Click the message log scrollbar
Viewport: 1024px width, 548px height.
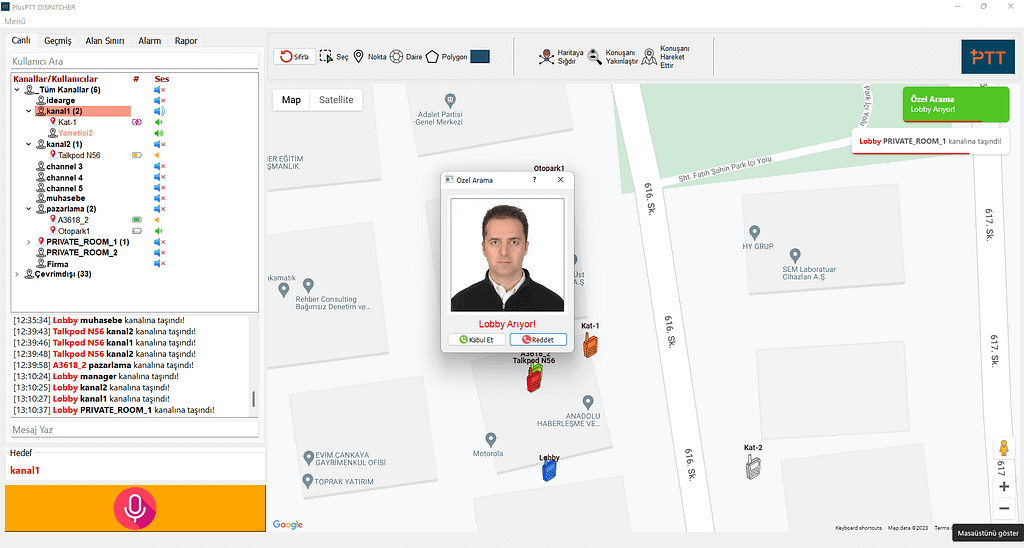coord(253,399)
